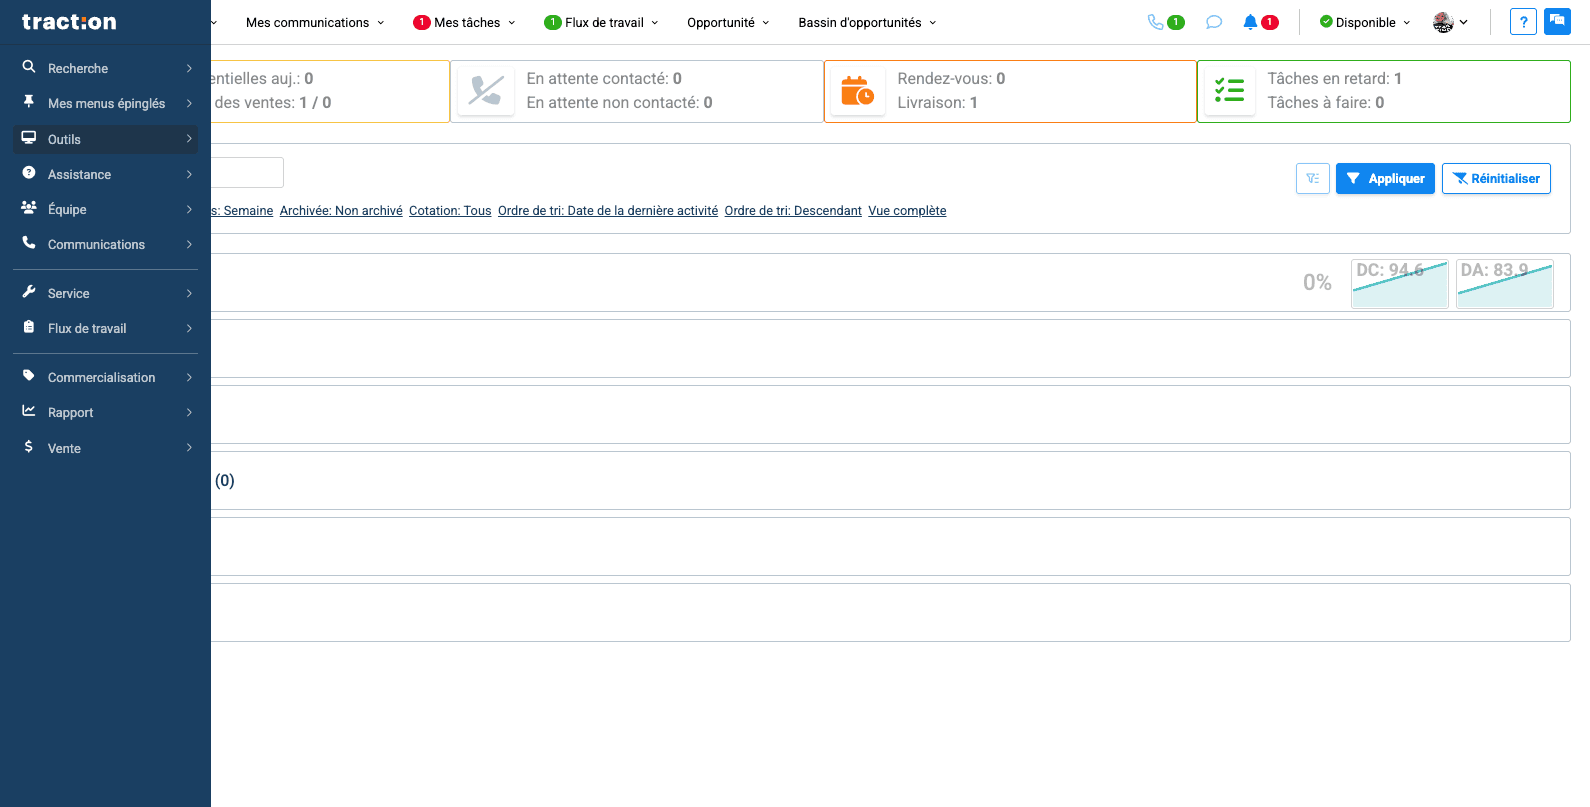
Task: Click the Cotation: Tous filter link
Action: point(450,211)
